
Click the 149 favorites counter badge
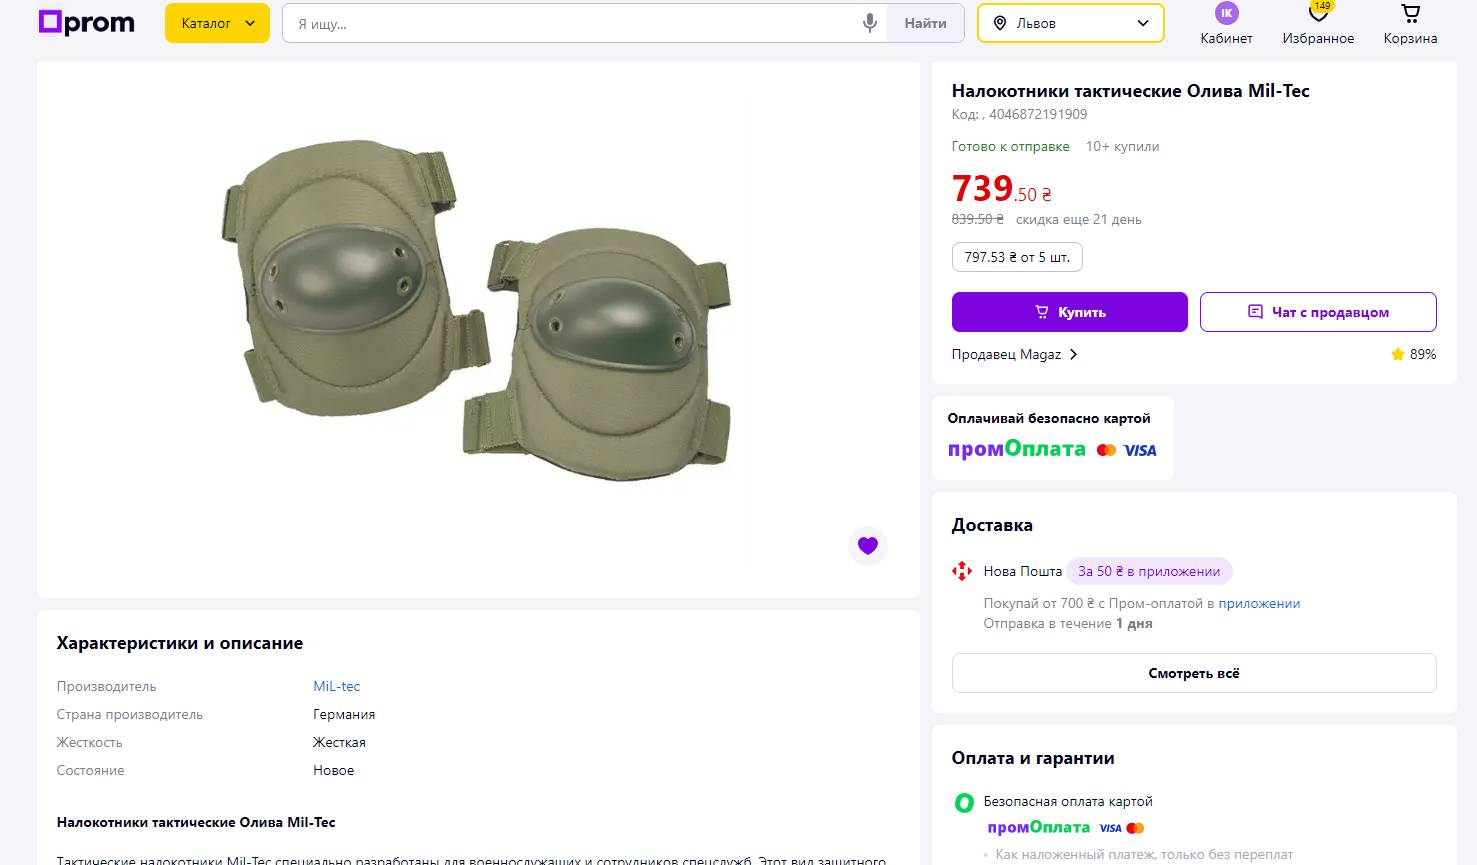tap(1322, 6)
